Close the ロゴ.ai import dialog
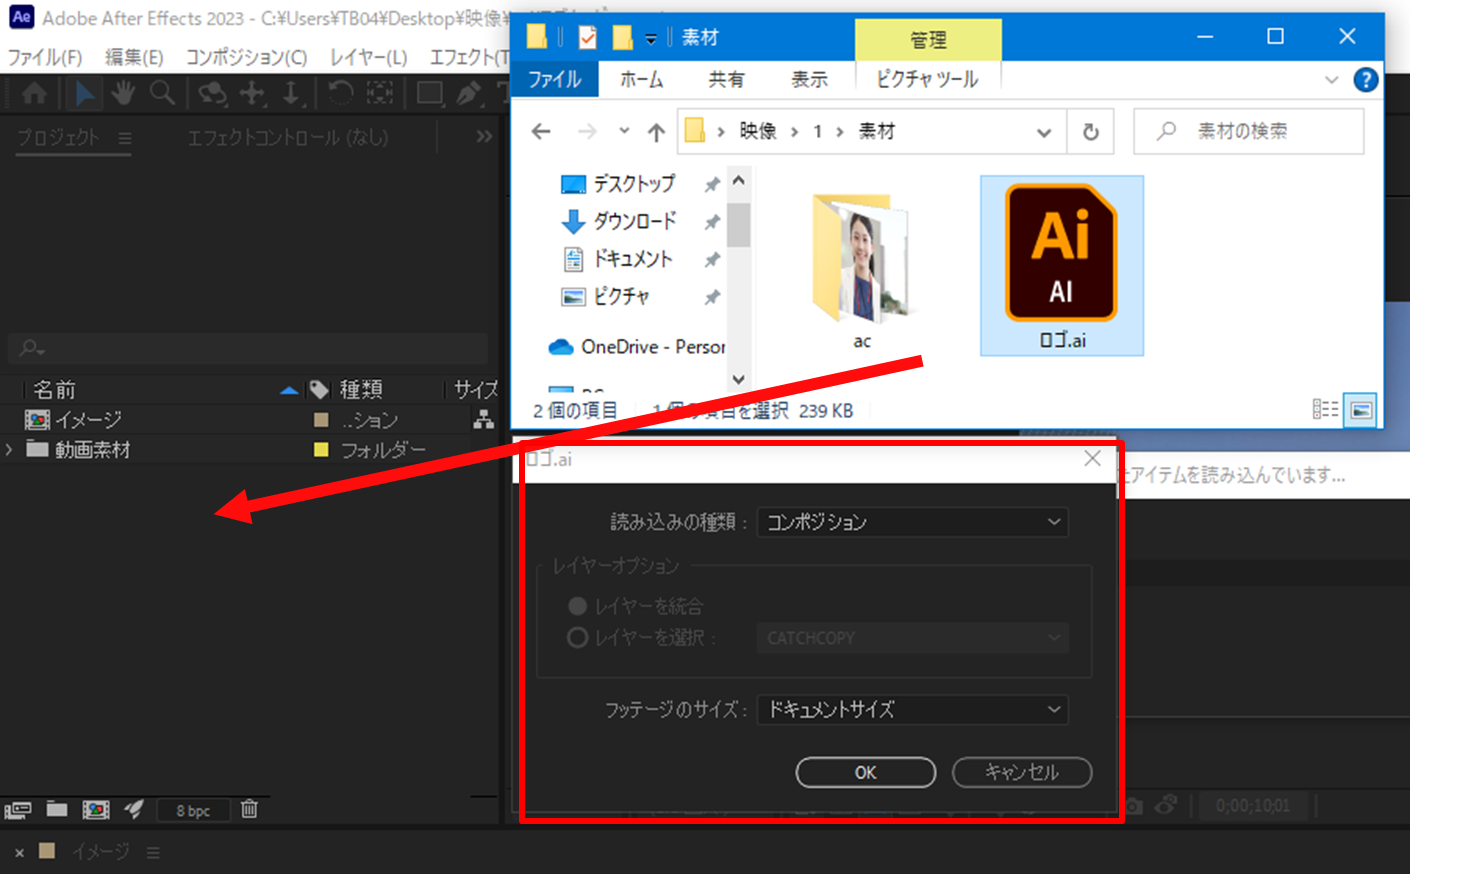The width and height of the screenshot is (1464, 874). point(1092,459)
